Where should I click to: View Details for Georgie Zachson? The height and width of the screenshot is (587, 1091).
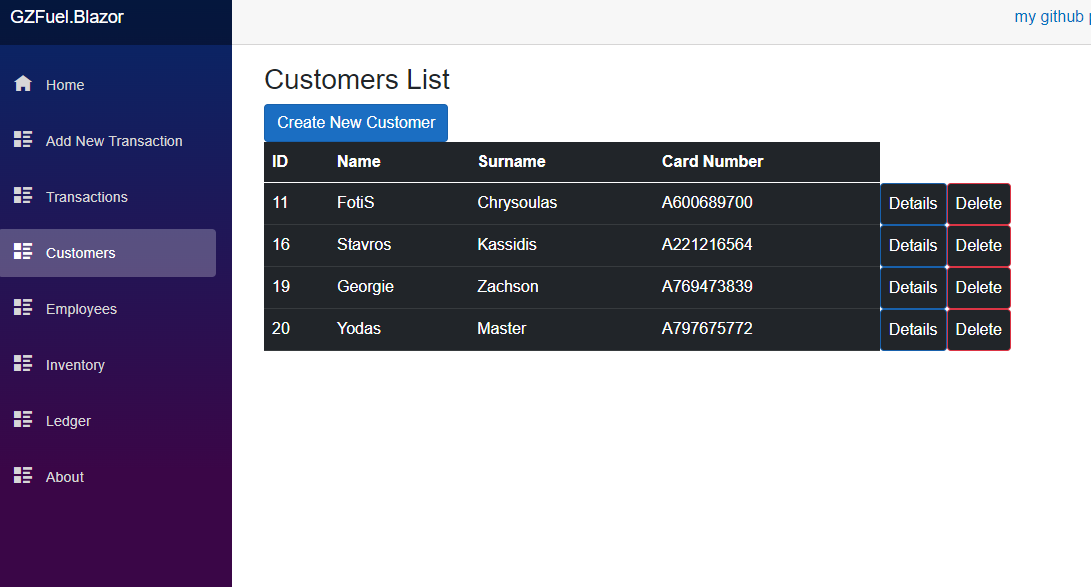pyautogui.click(x=913, y=287)
